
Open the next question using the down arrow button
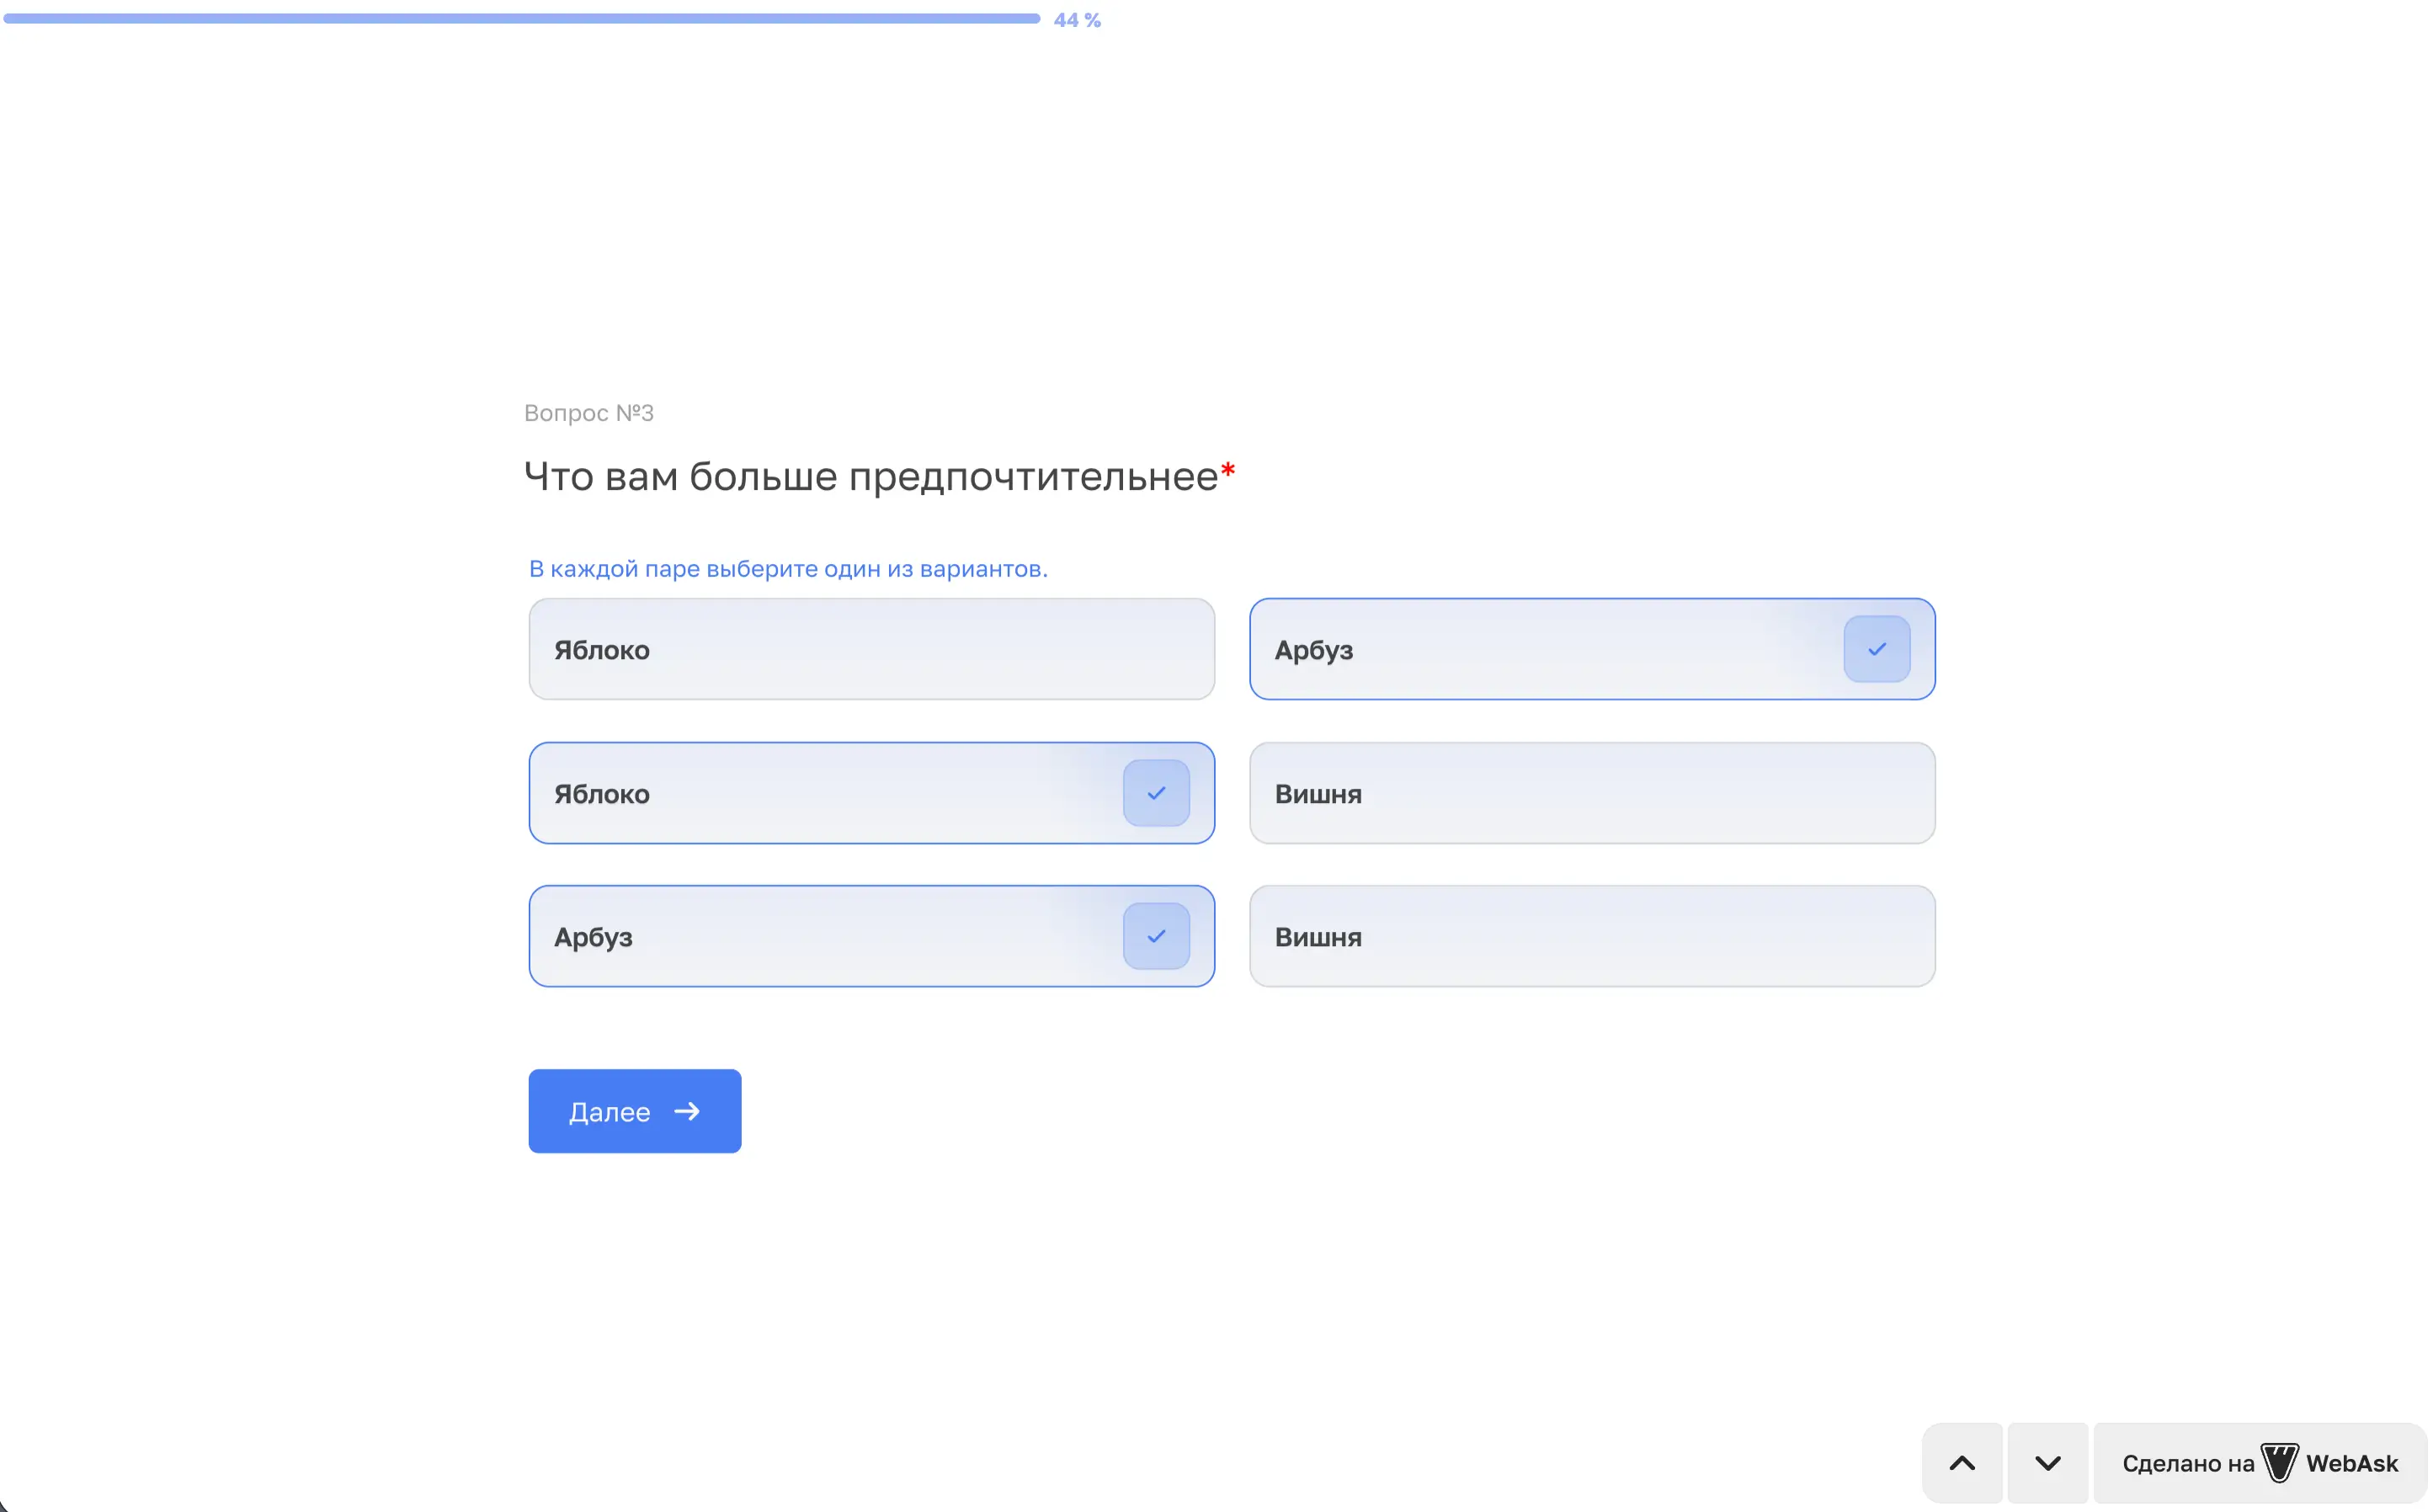tap(2047, 1462)
